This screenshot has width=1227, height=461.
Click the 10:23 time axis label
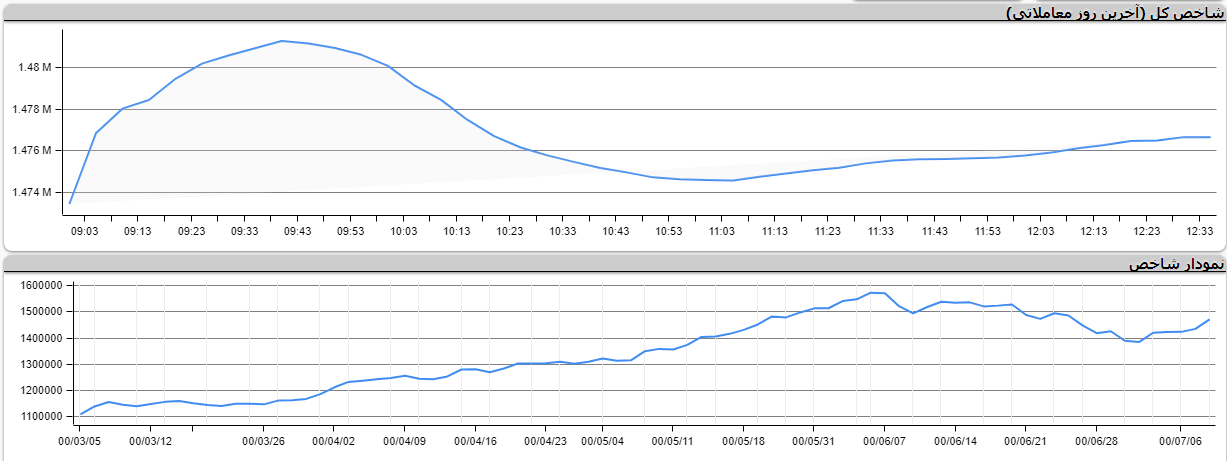click(x=510, y=231)
